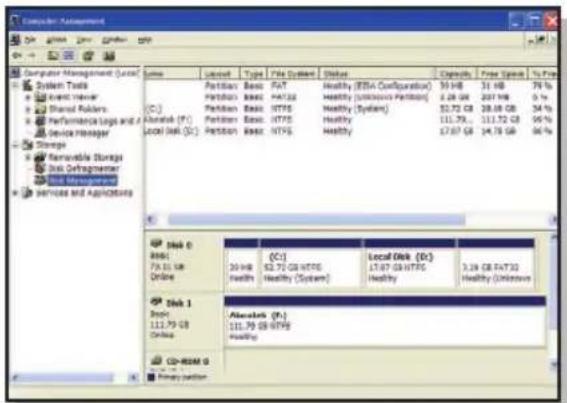Click the toolbar icon next to the console tree toggle
Viewport: 567px width, 403px height.
click(89, 56)
